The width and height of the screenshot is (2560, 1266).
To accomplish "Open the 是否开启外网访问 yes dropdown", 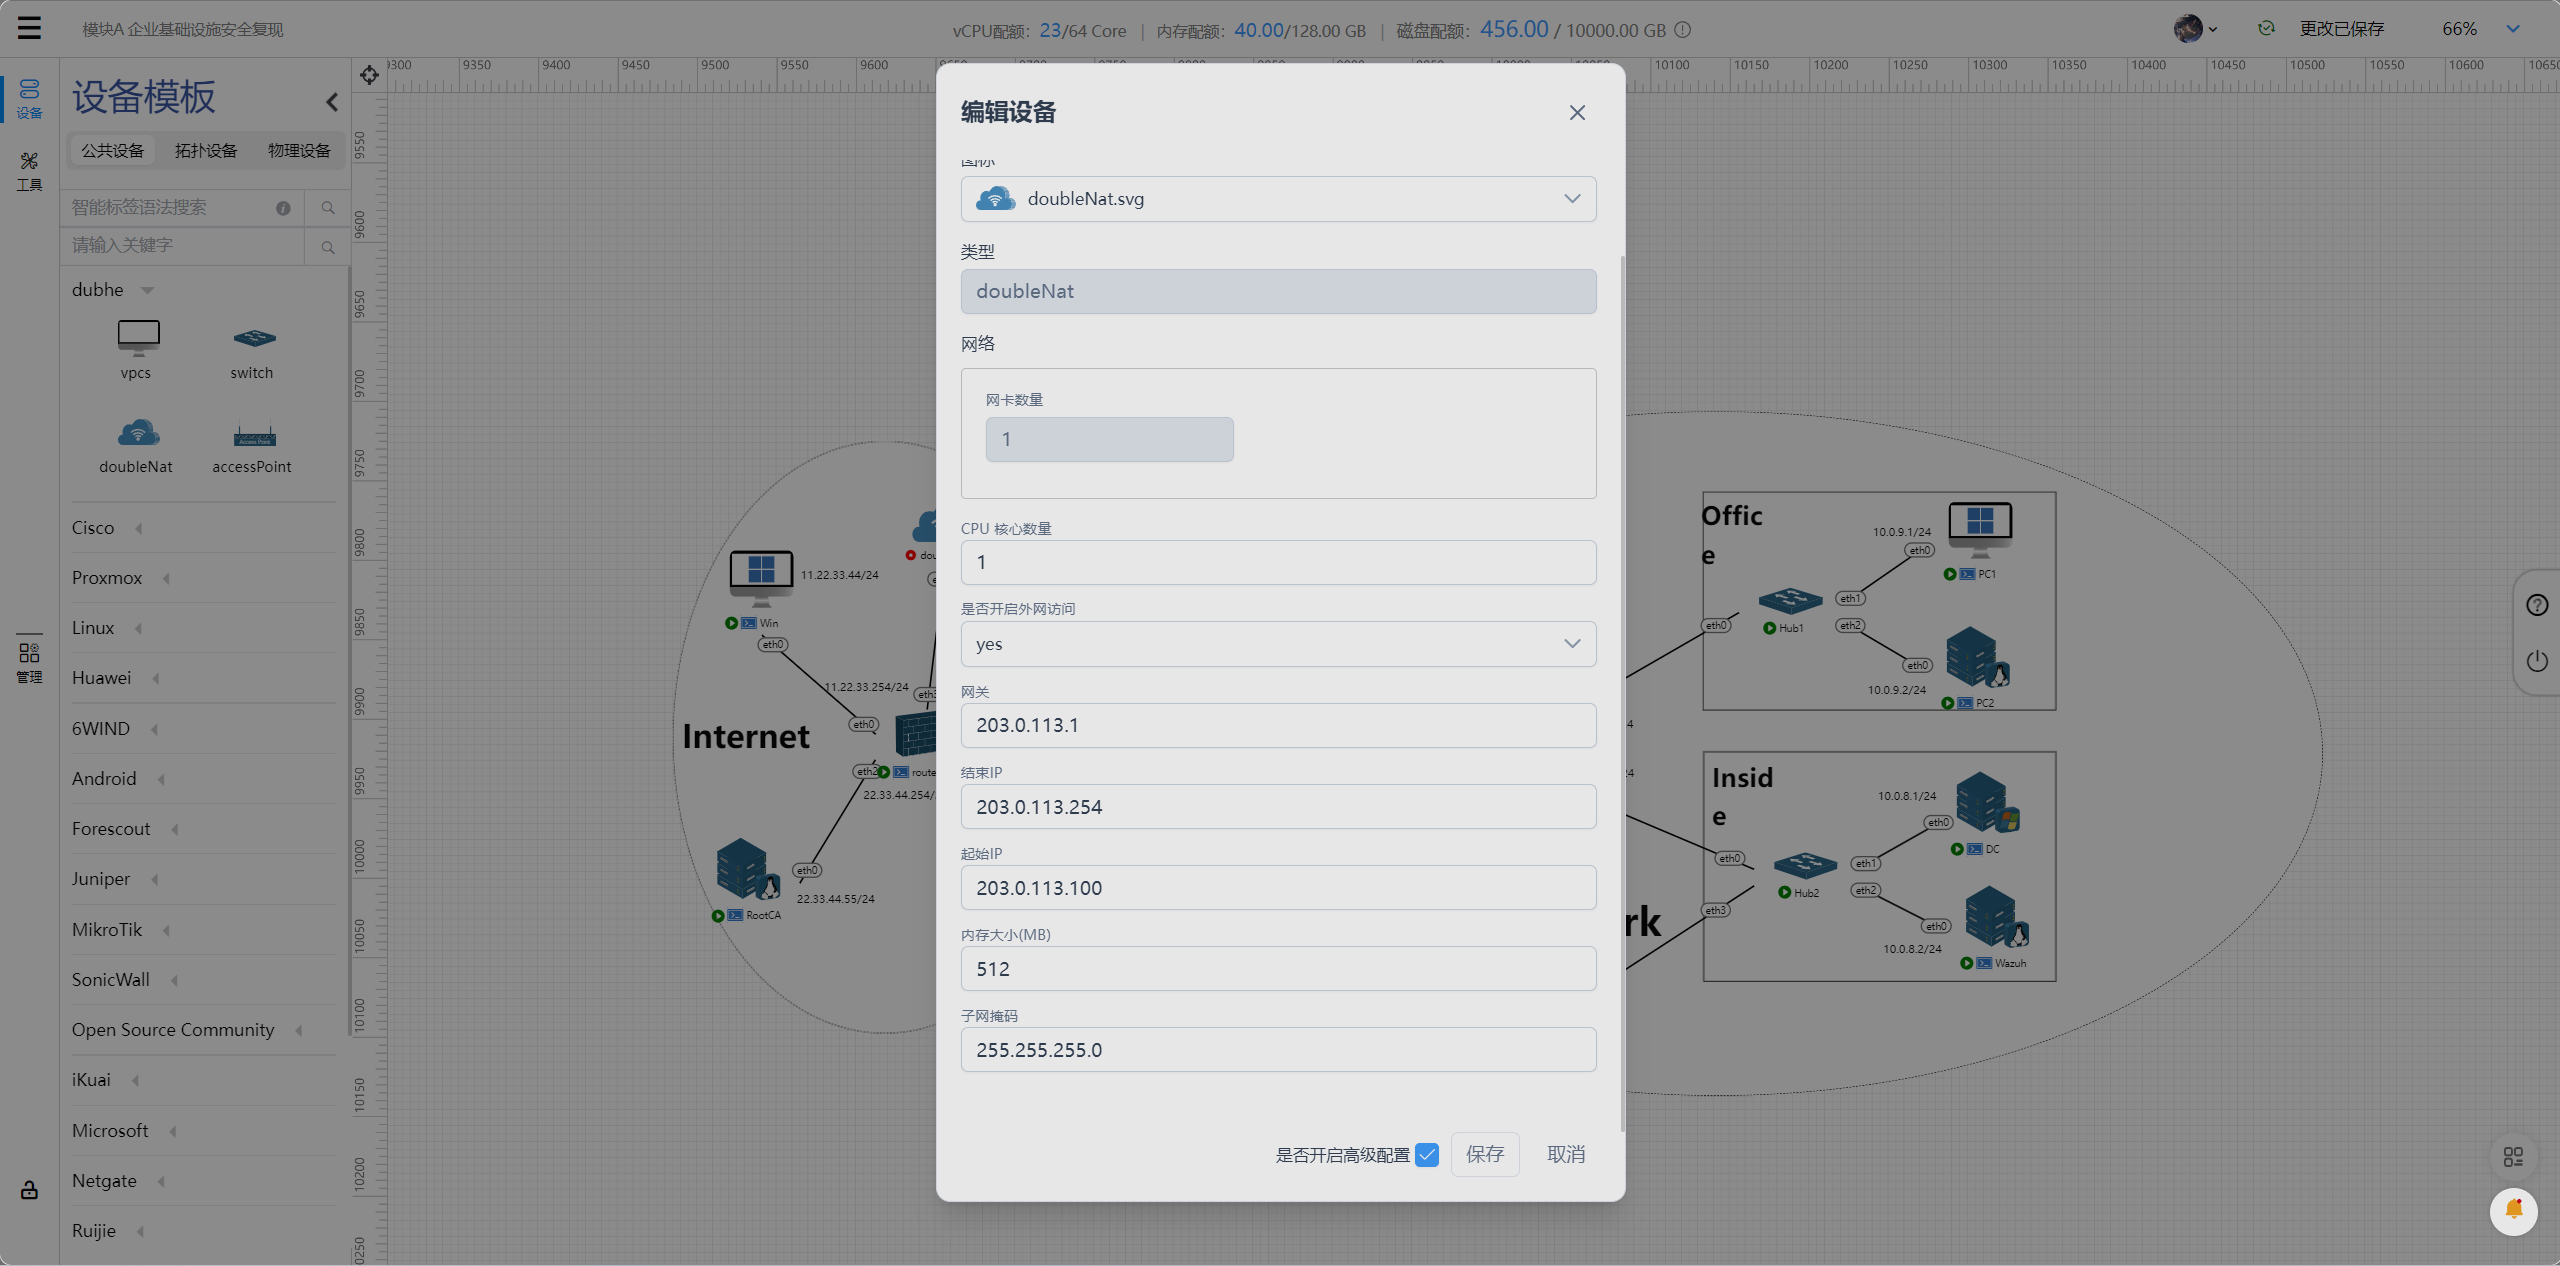I will (1278, 644).
